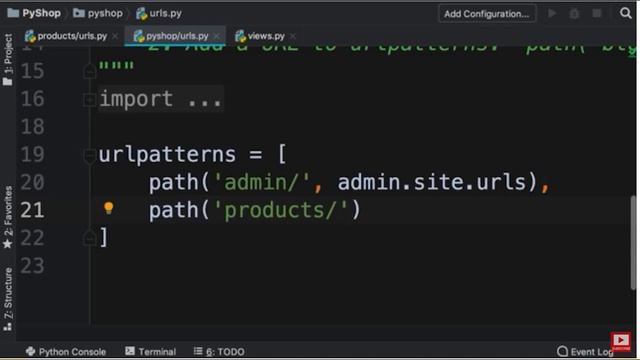Close the products/urls.py tab
Screen dimensions: 640x360
(115, 36)
